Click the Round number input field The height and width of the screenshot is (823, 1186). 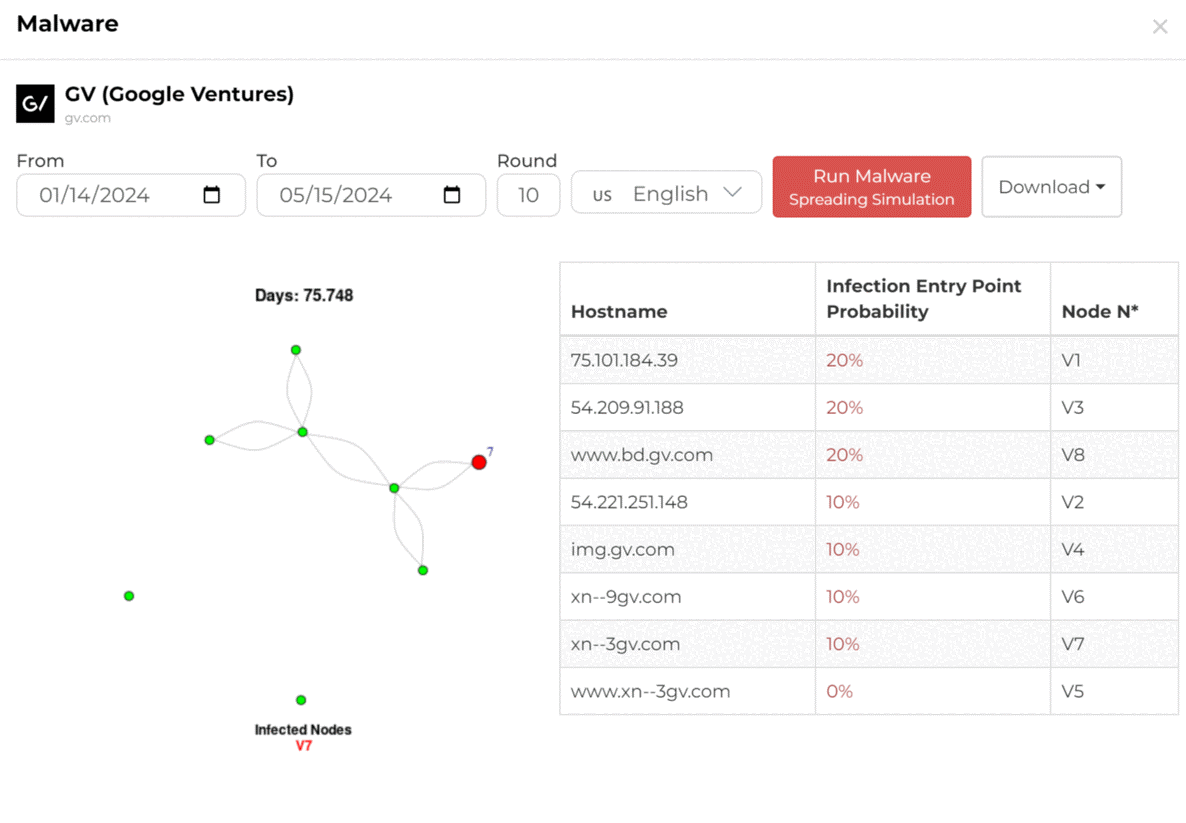coord(528,195)
